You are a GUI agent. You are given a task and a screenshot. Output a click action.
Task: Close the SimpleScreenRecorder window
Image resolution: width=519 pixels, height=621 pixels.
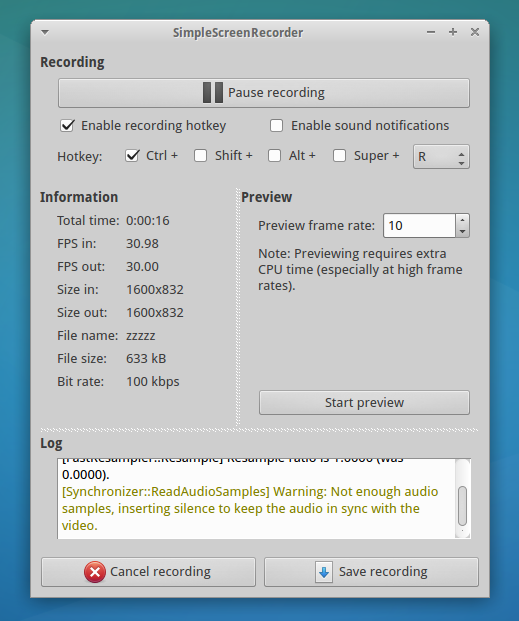[x=475, y=32]
